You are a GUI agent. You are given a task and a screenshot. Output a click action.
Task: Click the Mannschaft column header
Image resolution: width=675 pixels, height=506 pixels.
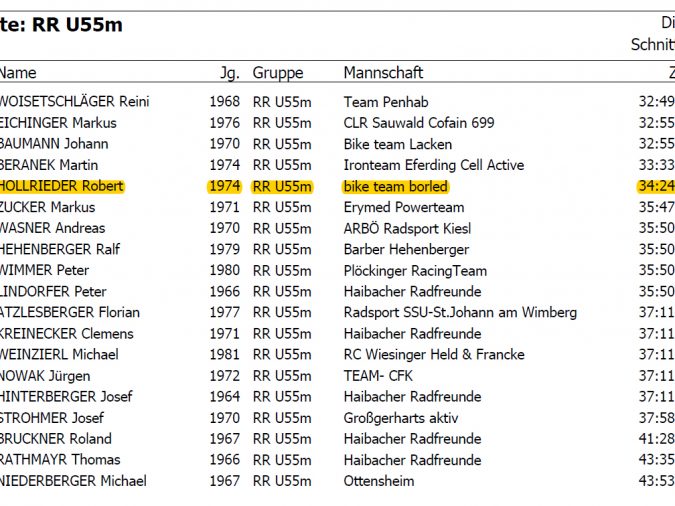(383, 72)
